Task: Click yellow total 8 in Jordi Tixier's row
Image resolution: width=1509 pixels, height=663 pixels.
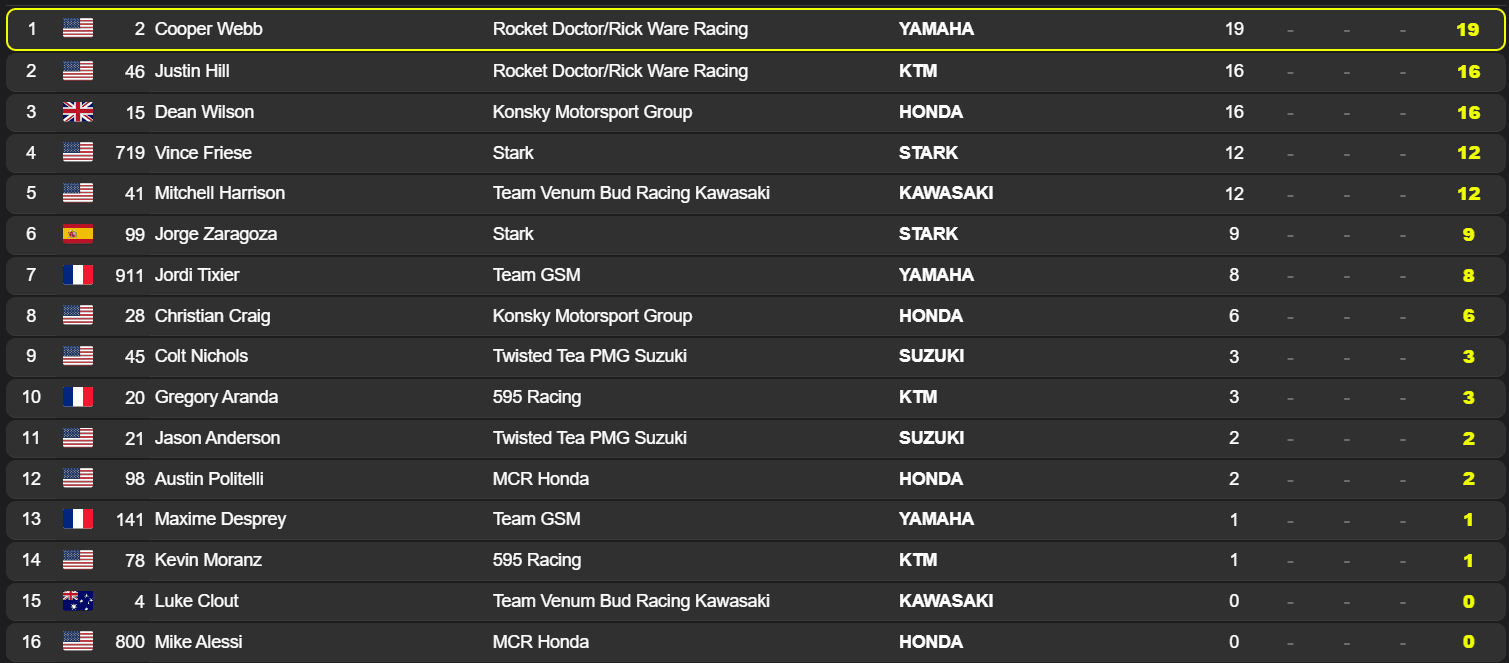Action: [1468, 275]
